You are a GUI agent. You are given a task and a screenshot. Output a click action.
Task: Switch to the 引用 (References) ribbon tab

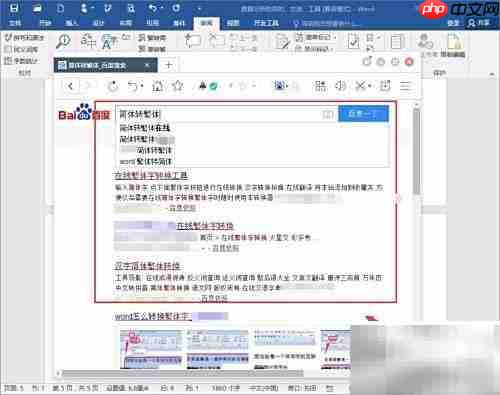pos(152,23)
